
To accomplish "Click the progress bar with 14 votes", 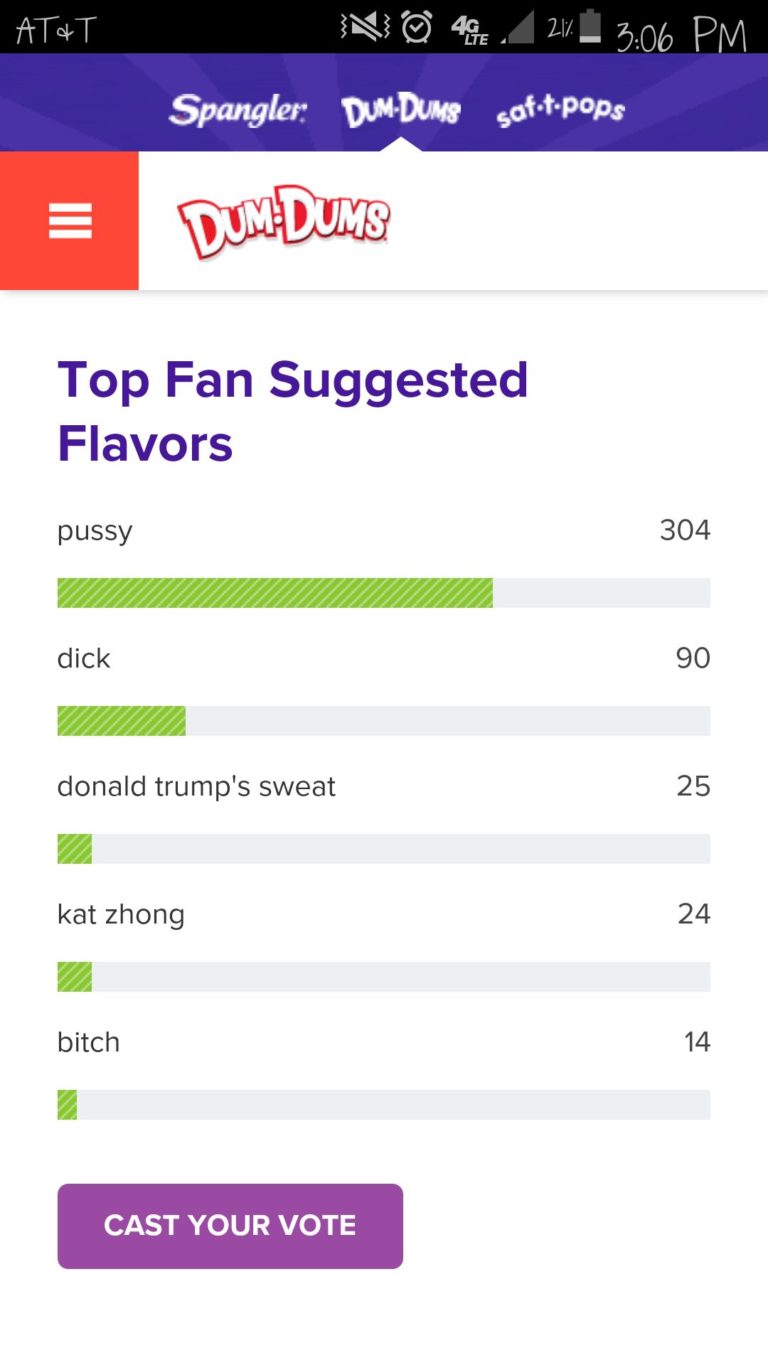I will click(x=383, y=1105).
